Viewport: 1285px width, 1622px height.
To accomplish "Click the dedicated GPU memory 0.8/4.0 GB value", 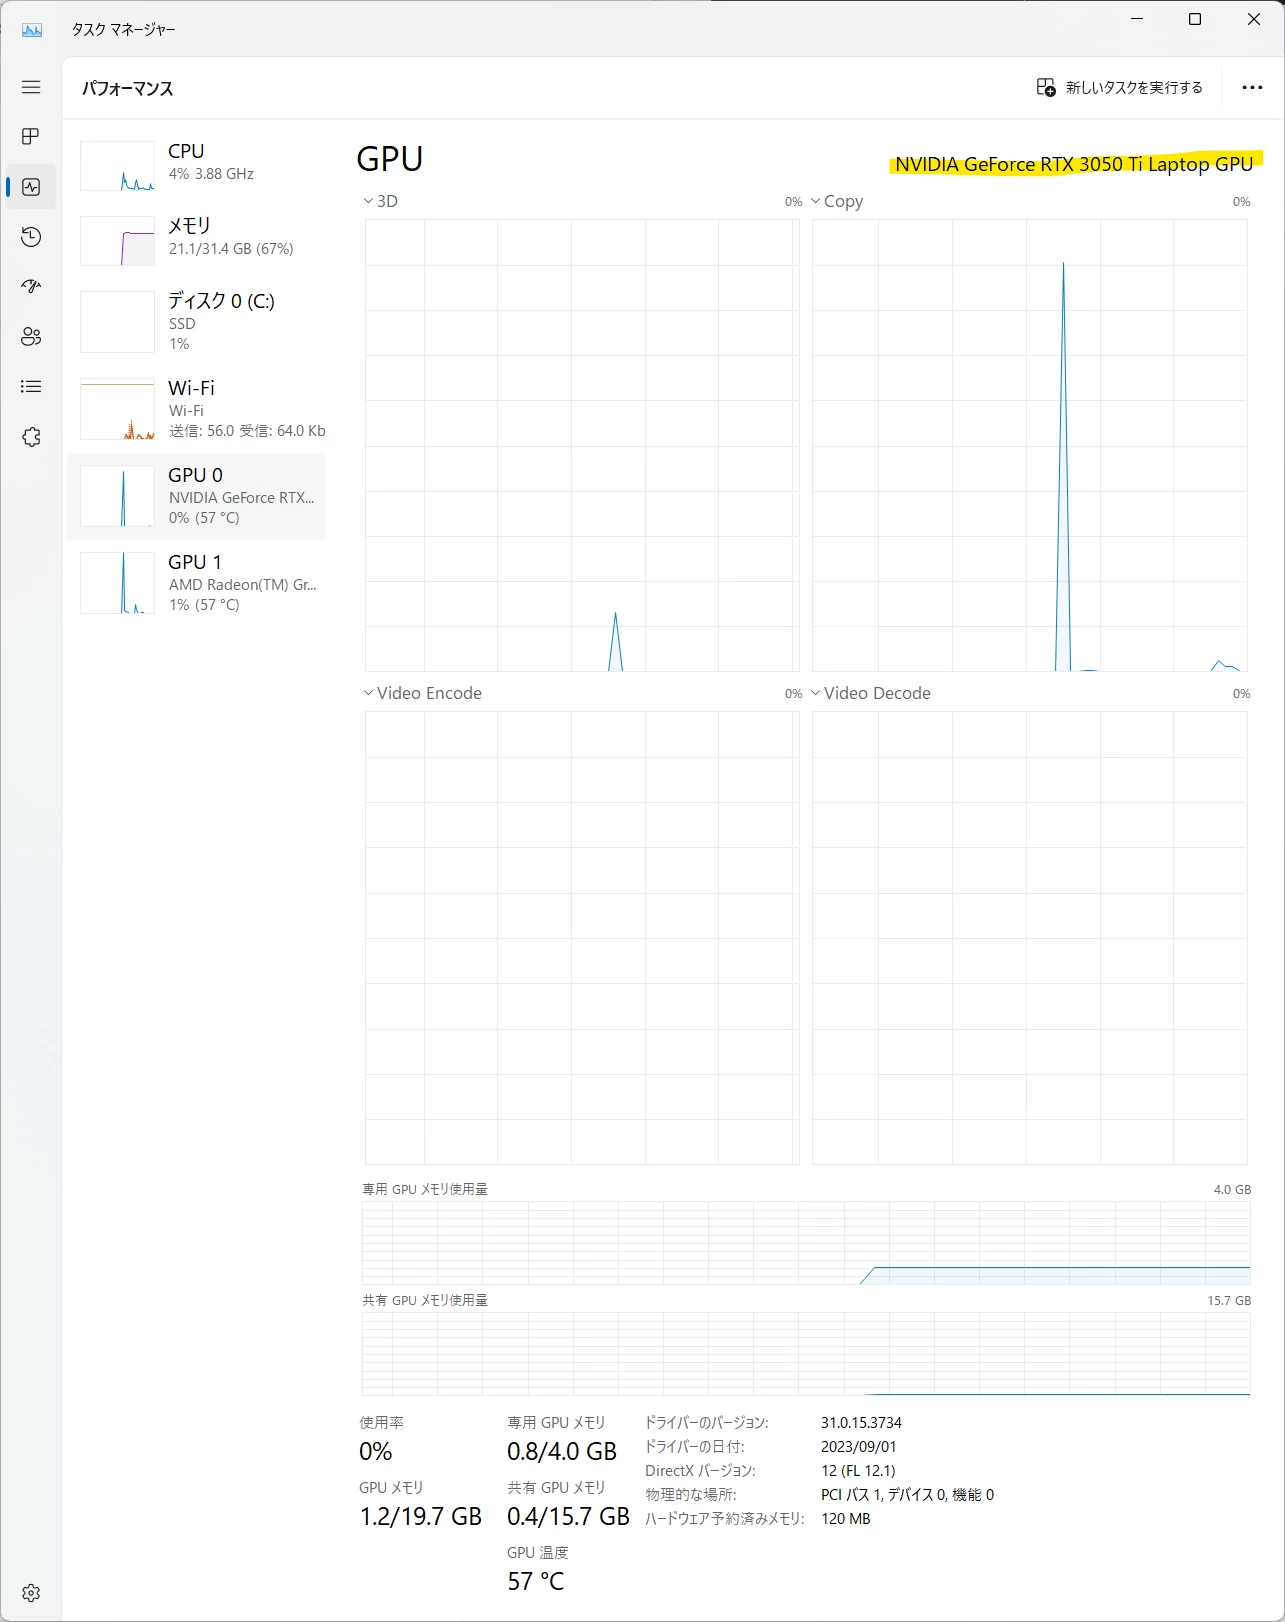I will click(x=562, y=1451).
